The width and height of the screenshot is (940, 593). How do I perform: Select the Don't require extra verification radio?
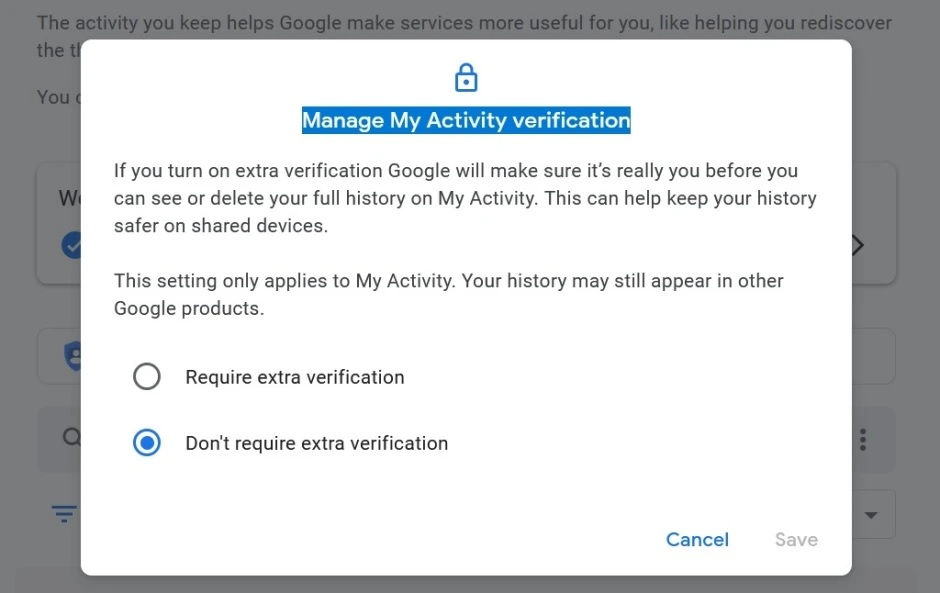click(x=147, y=443)
